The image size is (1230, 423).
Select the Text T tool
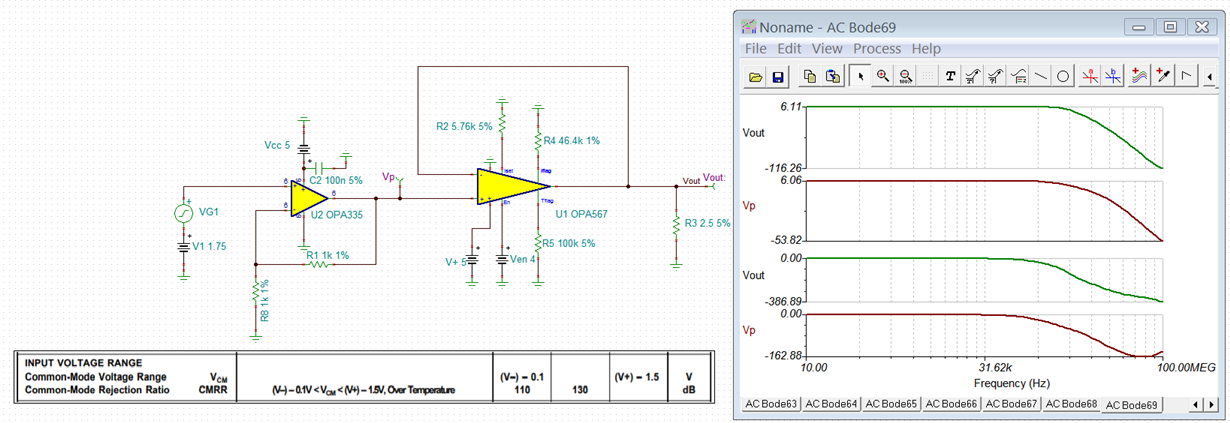(x=950, y=76)
